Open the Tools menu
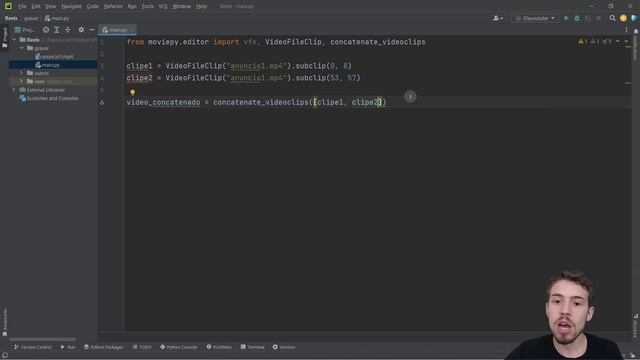 [x=148, y=7]
